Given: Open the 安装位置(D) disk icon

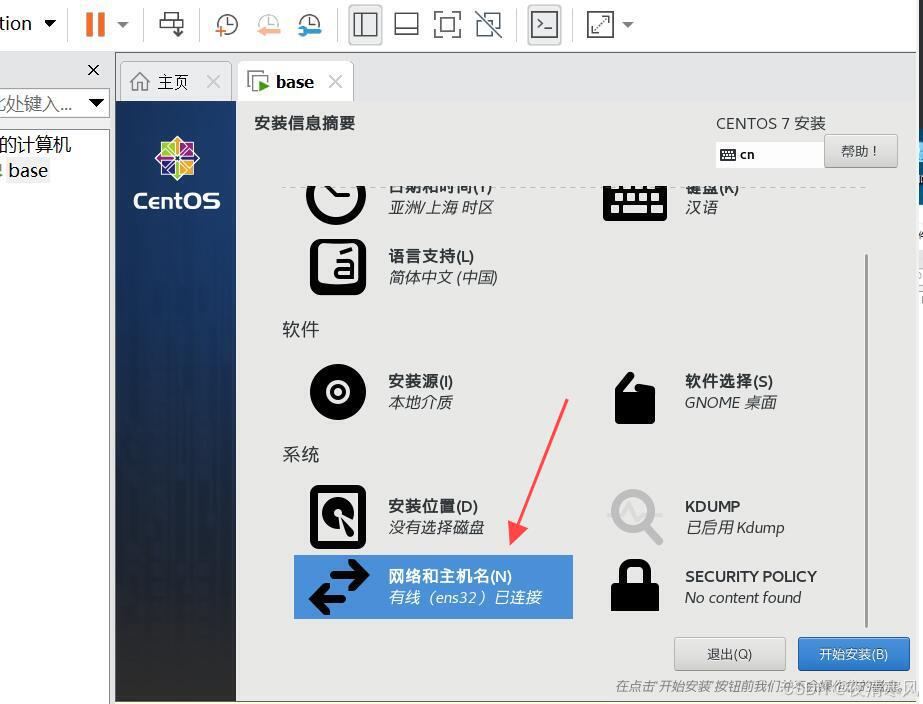Looking at the screenshot, I should click(x=337, y=516).
